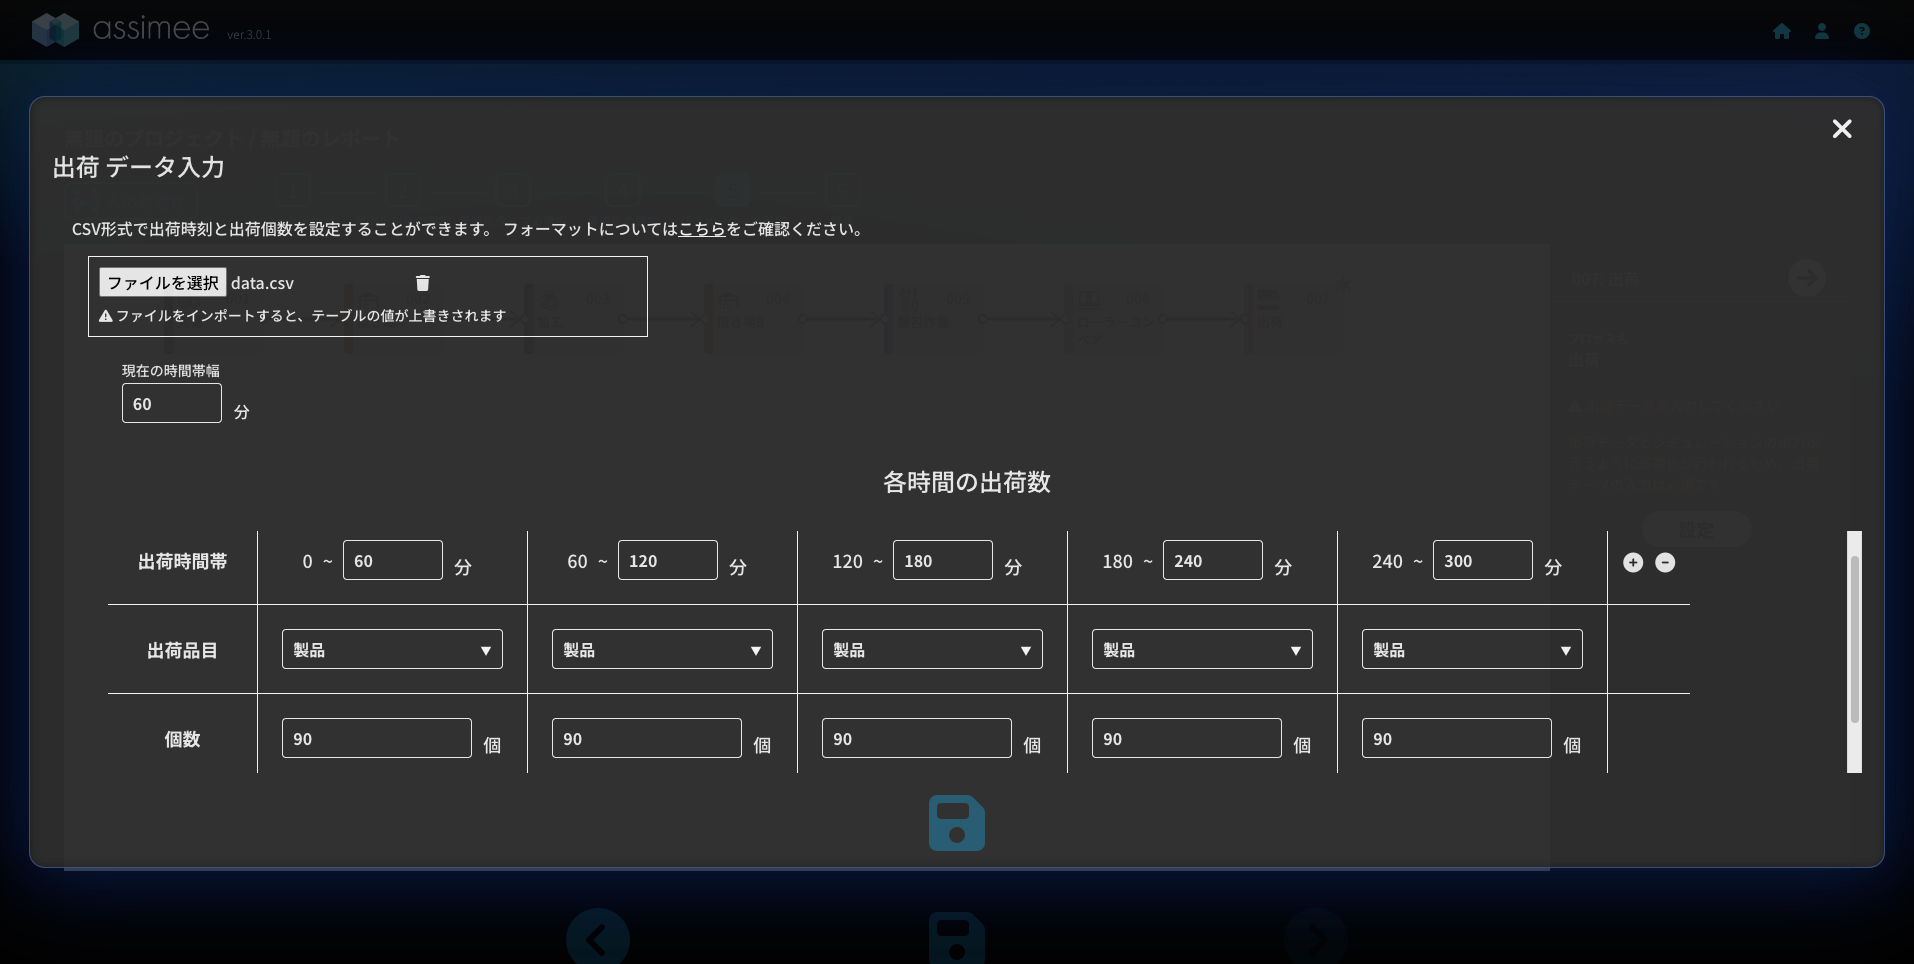Click the assimee logo

[x=122, y=29]
